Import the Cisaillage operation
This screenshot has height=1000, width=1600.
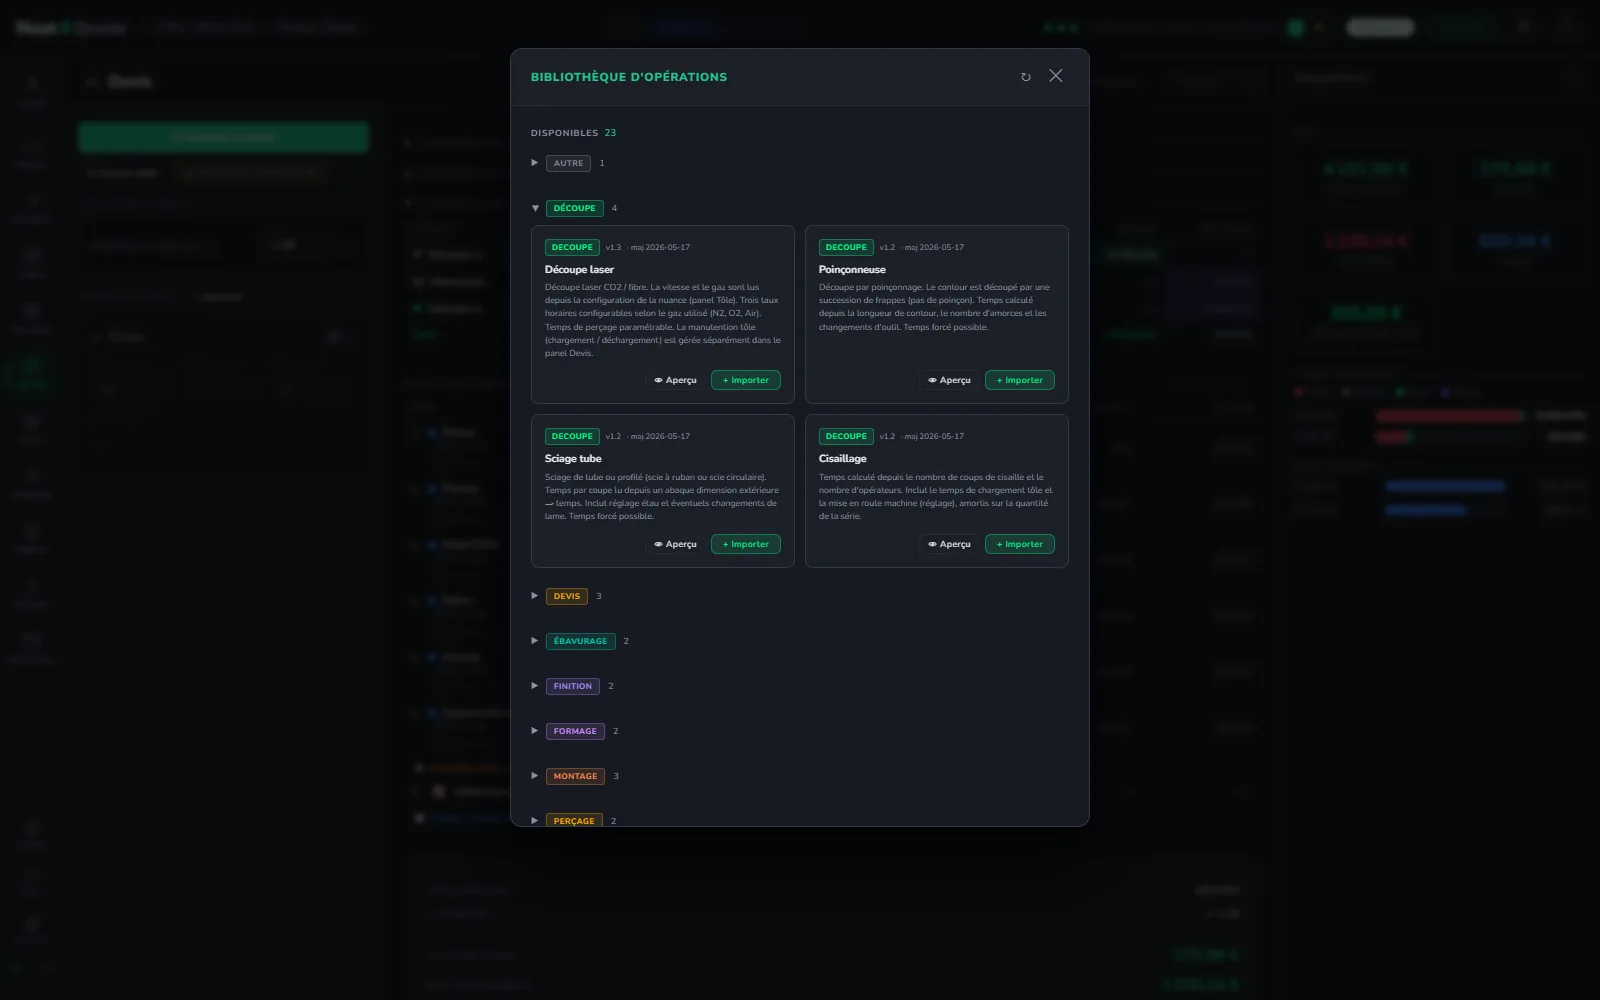(x=1020, y=544)
